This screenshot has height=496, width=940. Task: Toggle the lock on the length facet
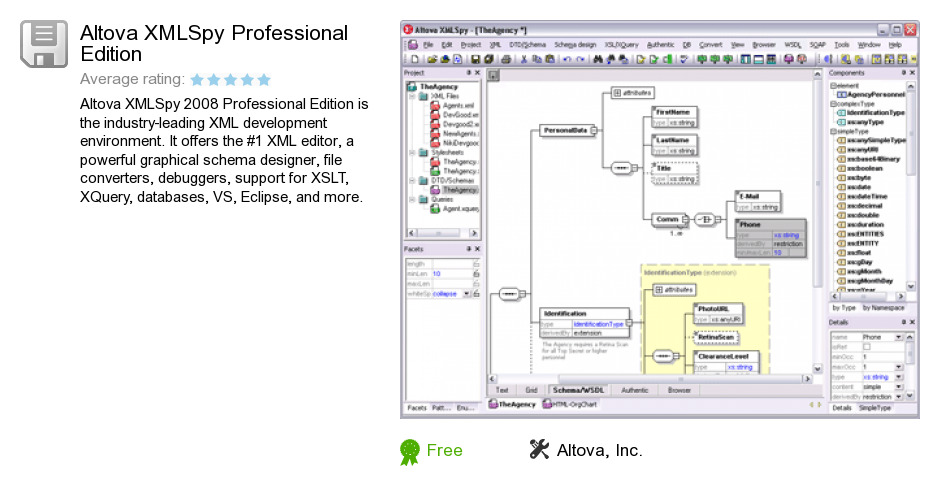[476, 264]
